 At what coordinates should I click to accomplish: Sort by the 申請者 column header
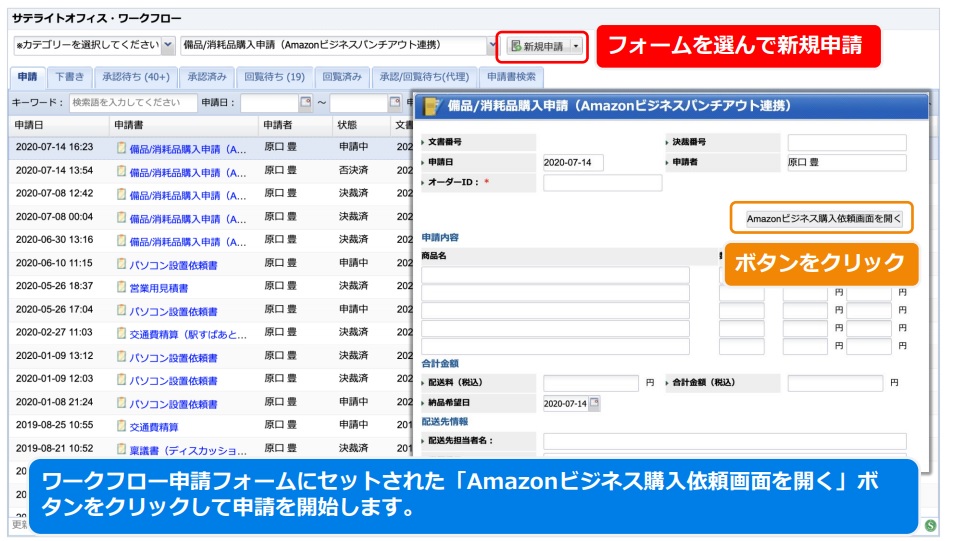[x=296, y=125]
